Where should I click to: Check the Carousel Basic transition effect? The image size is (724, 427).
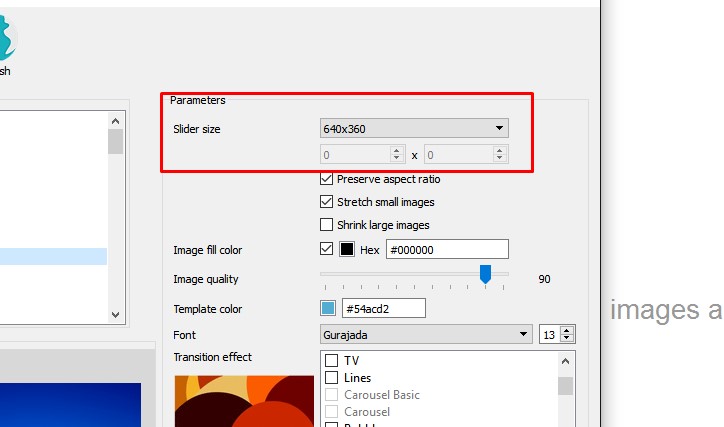tap(332, 395)
